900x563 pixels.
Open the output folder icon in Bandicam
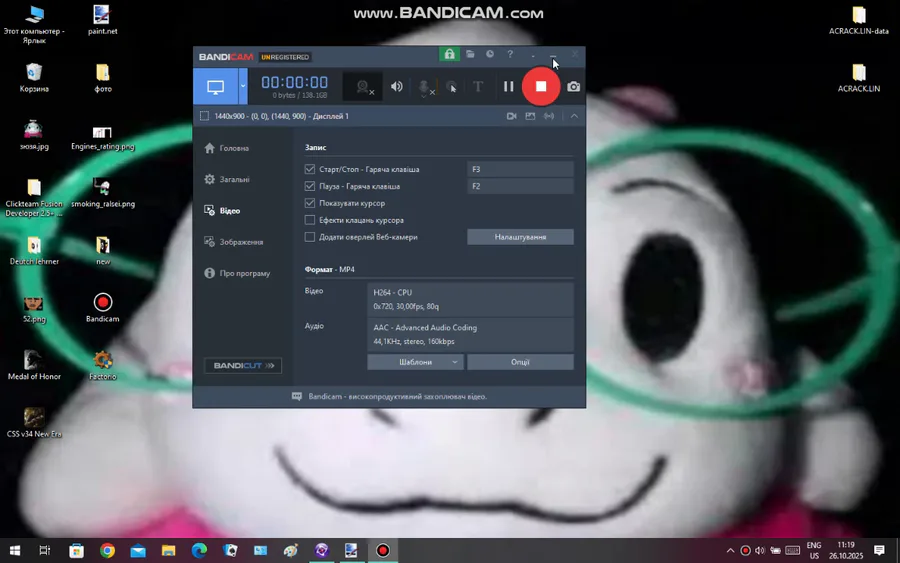[x=470, y=54]
